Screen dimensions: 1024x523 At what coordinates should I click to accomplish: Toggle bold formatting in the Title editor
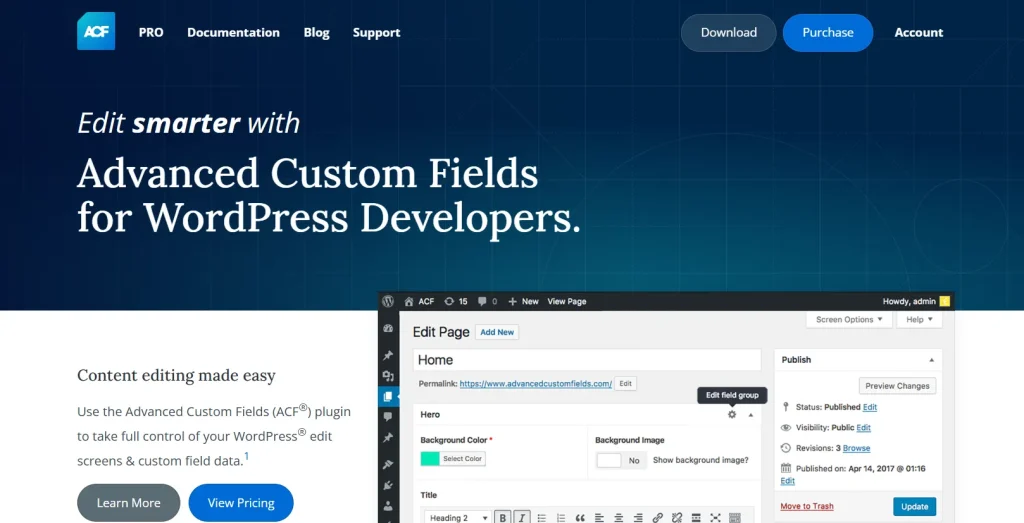[x=502, y=518]
